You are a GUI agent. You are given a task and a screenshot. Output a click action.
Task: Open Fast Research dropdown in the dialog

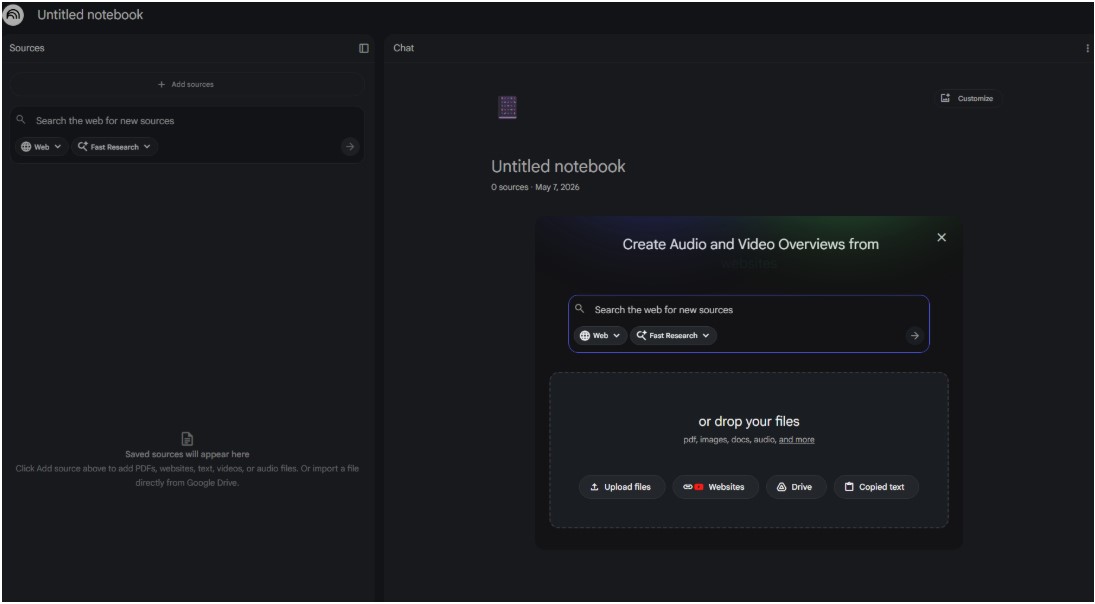673,336
